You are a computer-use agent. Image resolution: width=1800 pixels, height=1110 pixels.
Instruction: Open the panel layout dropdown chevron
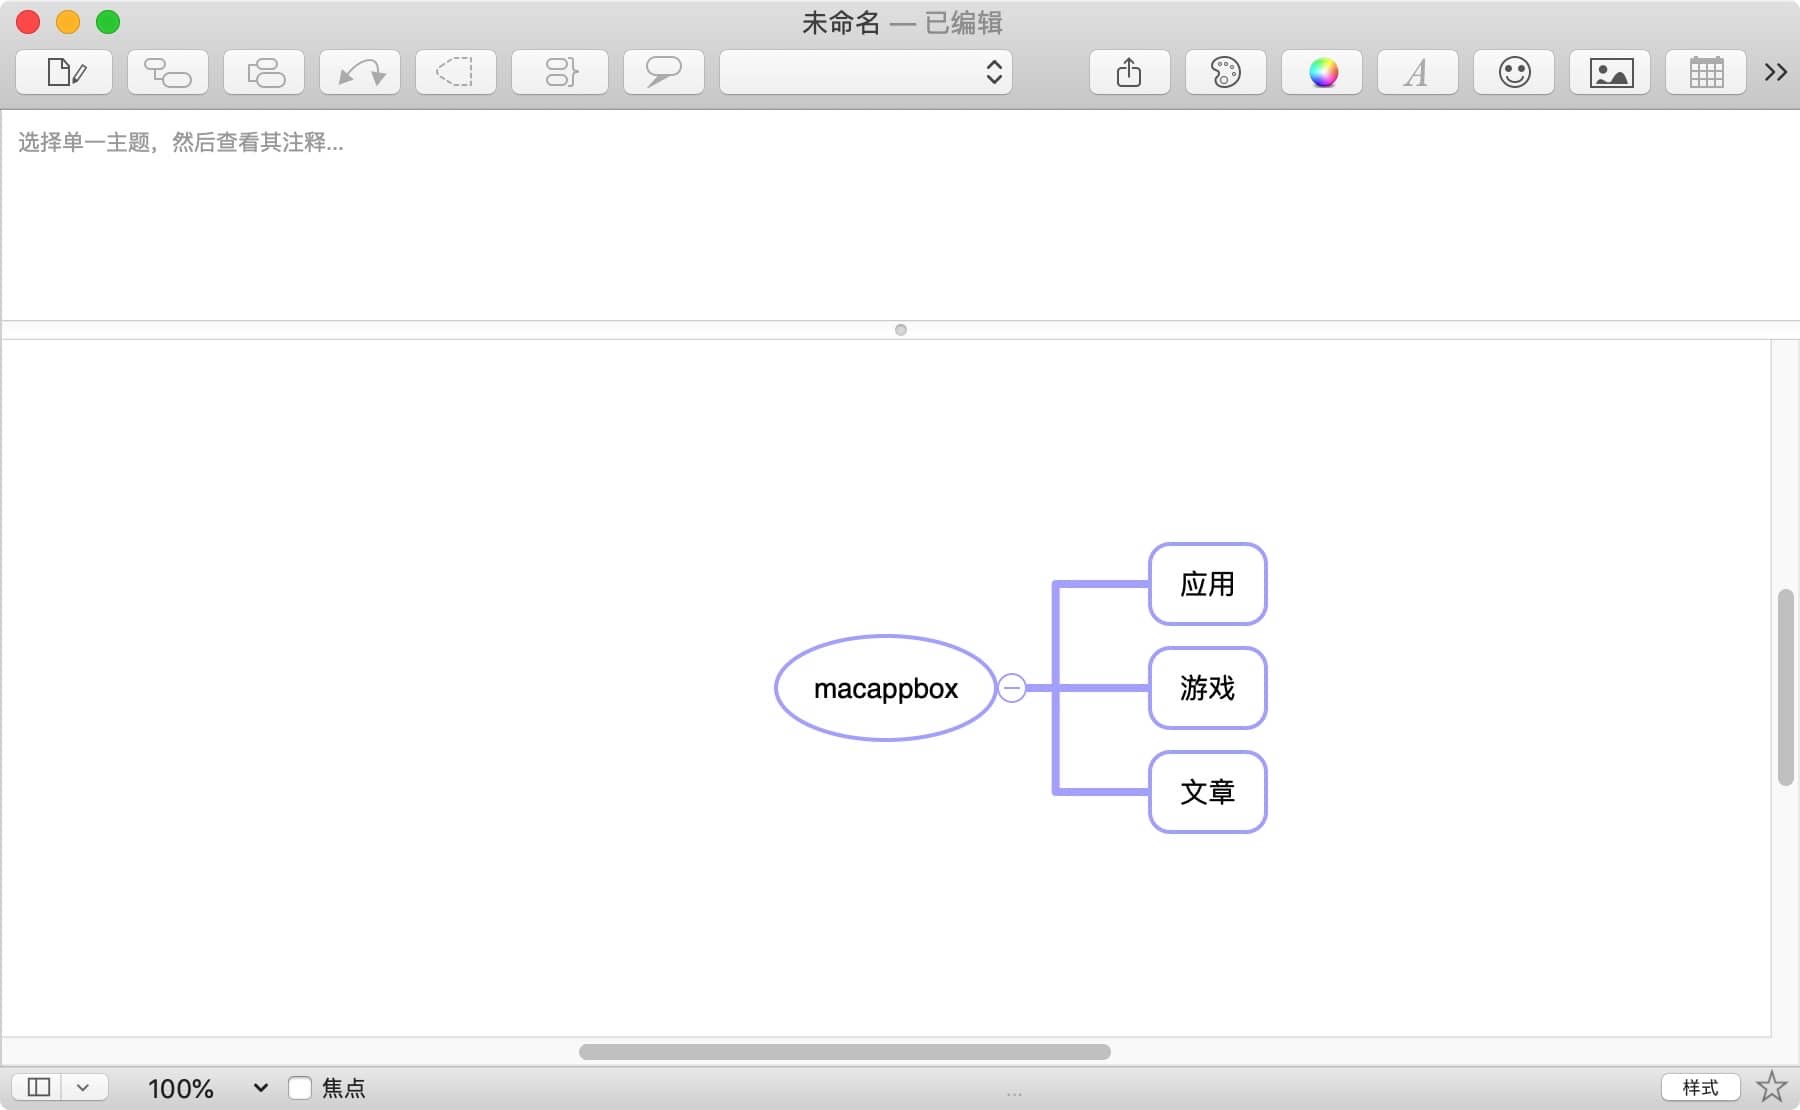(84, 1087)
